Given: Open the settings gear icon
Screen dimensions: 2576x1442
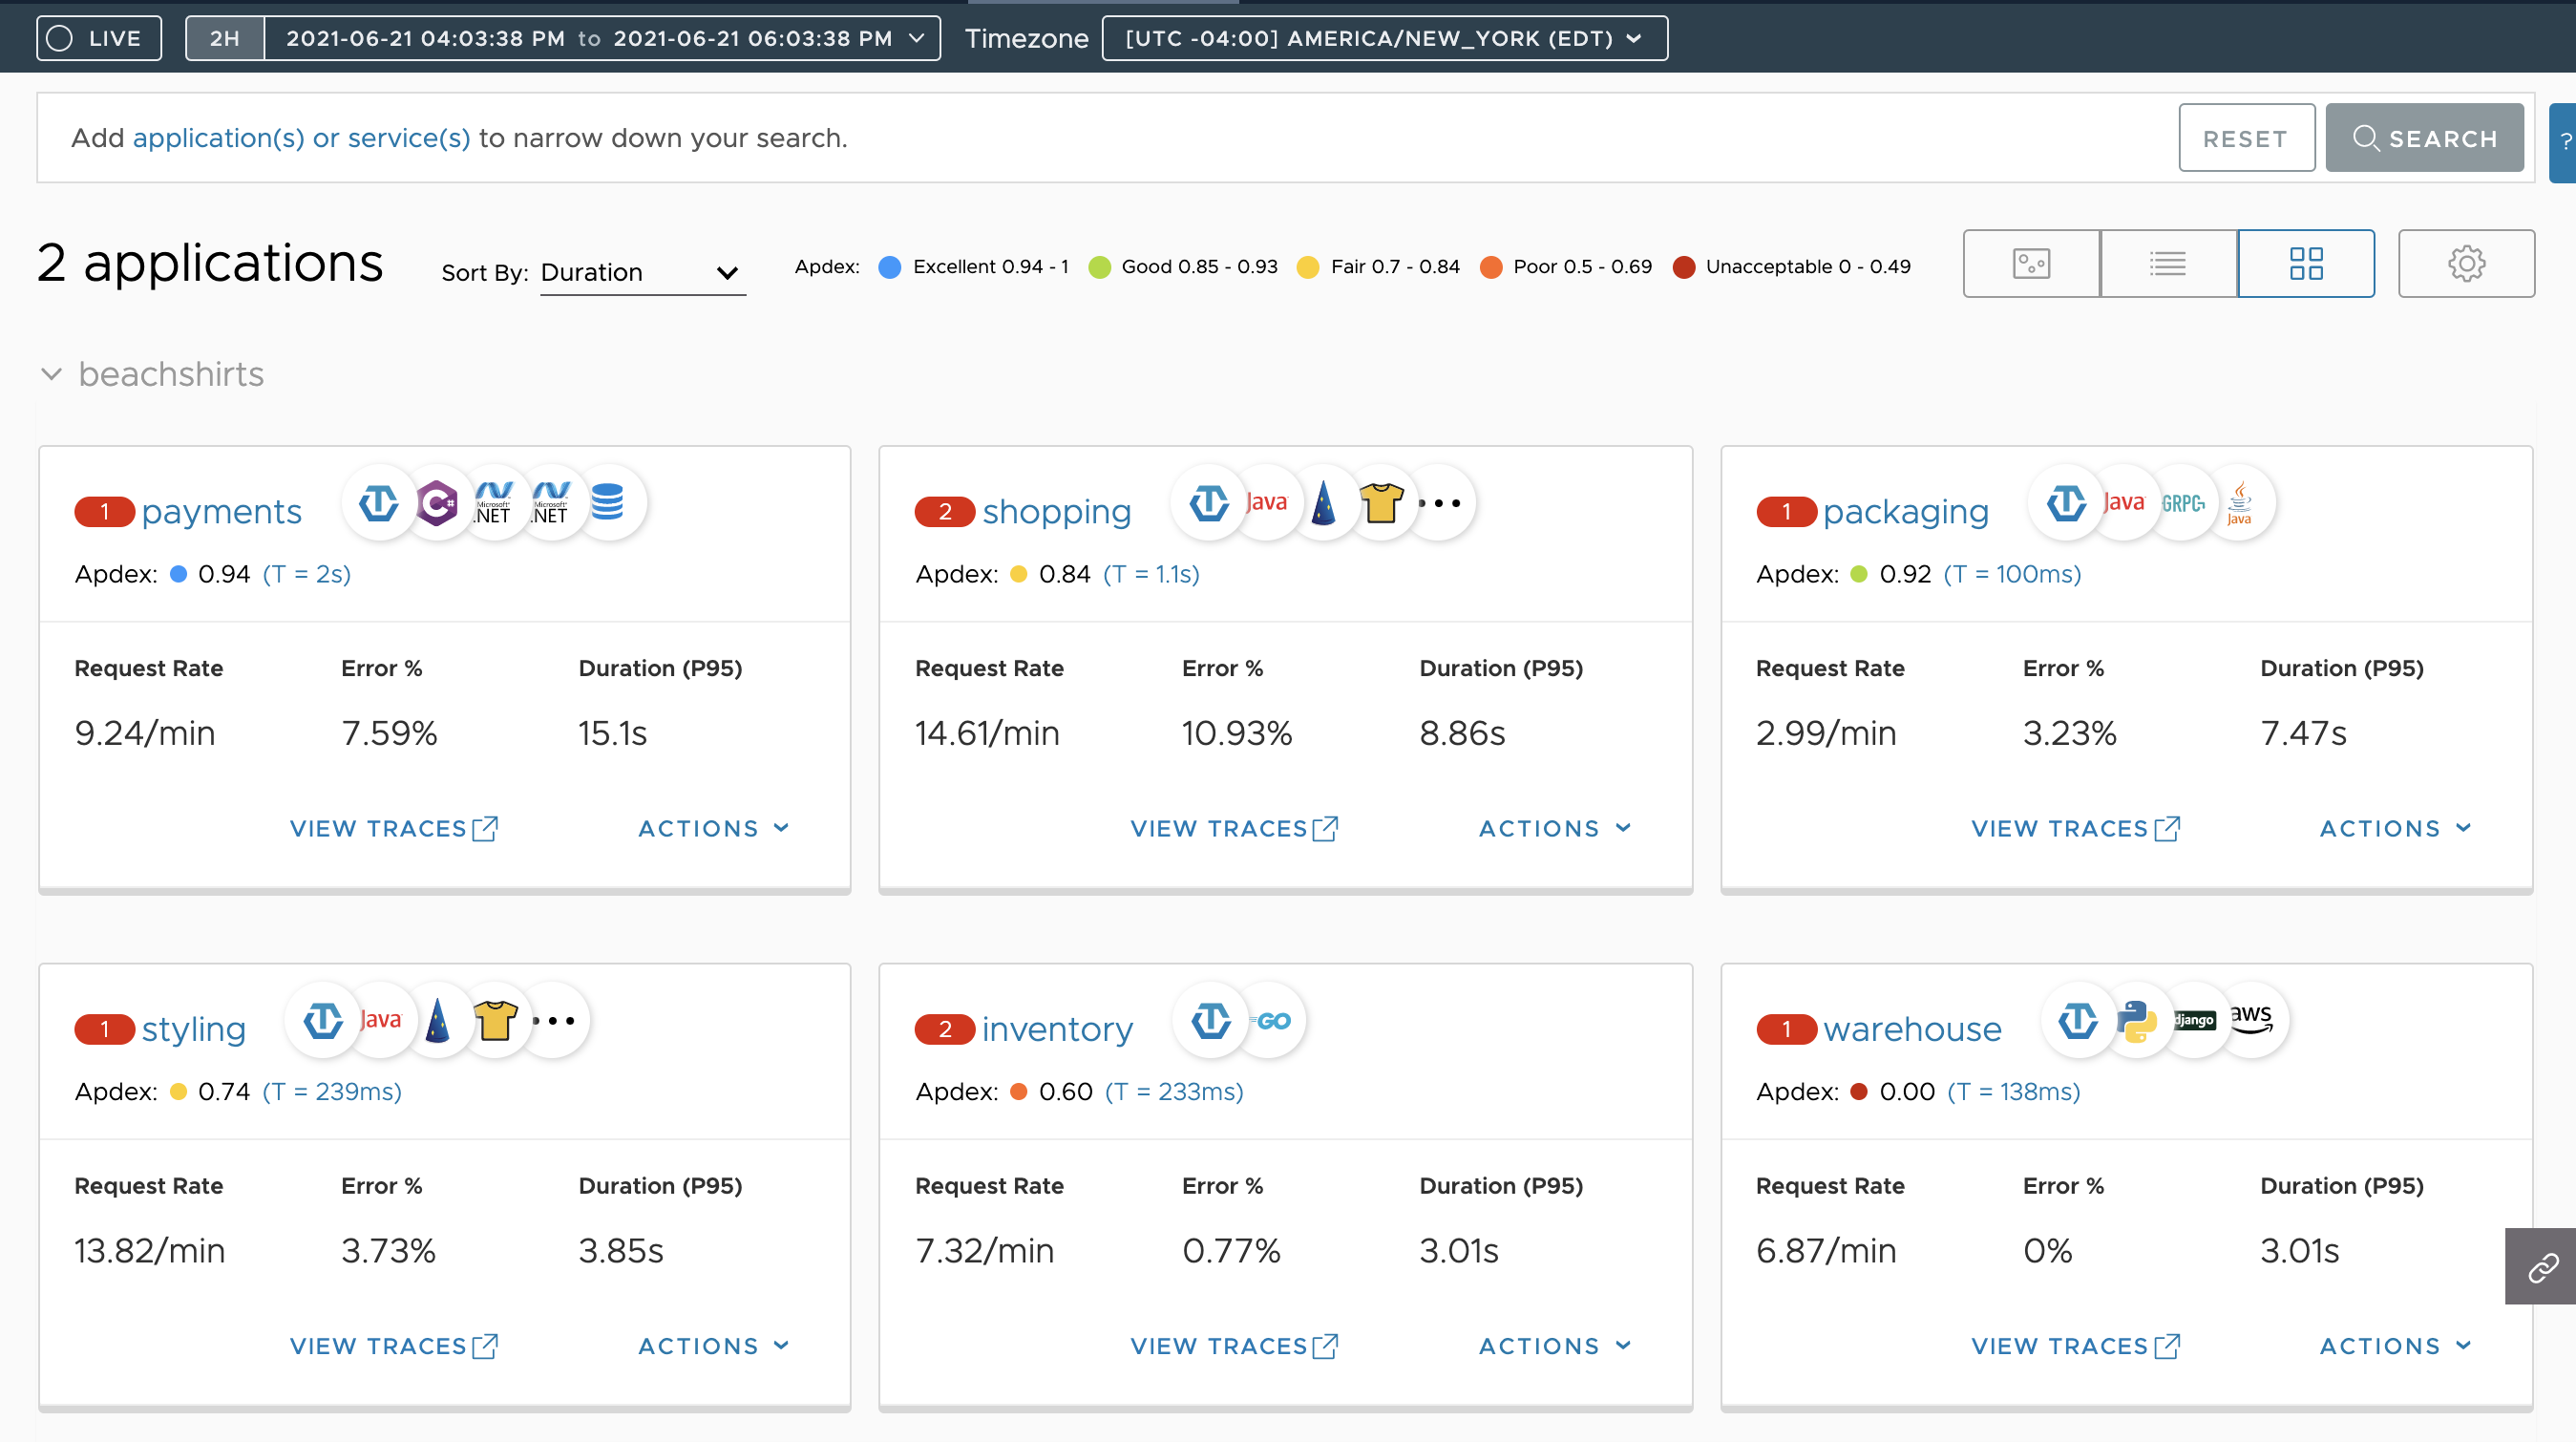Looking at the screenshot, I should [x=2466, y=264].
